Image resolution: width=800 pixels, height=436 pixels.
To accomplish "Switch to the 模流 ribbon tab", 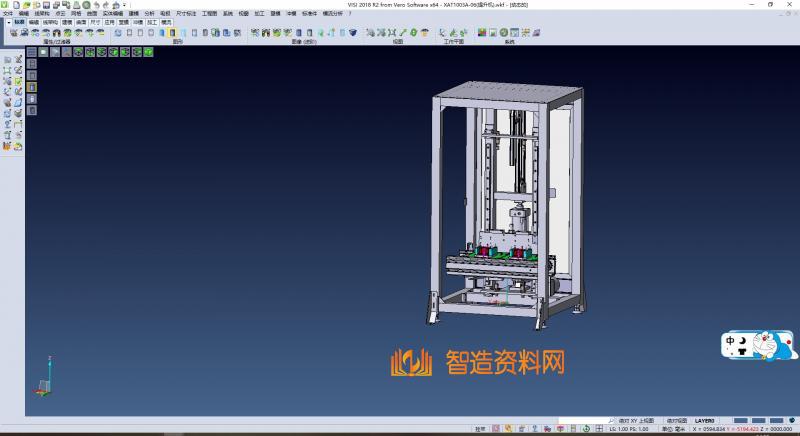I will 166,22.
